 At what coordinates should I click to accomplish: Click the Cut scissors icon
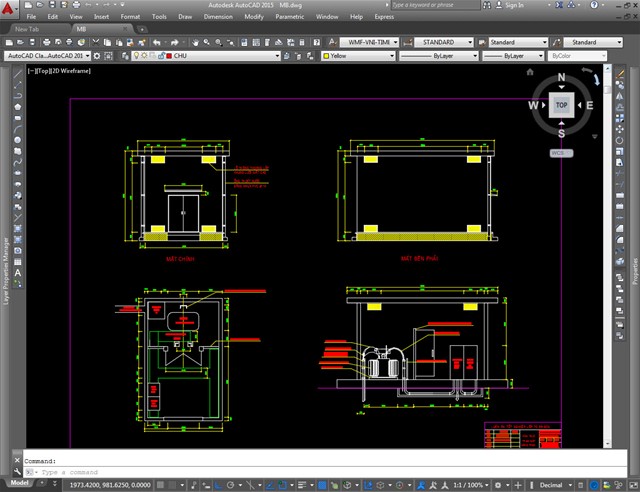96,42
